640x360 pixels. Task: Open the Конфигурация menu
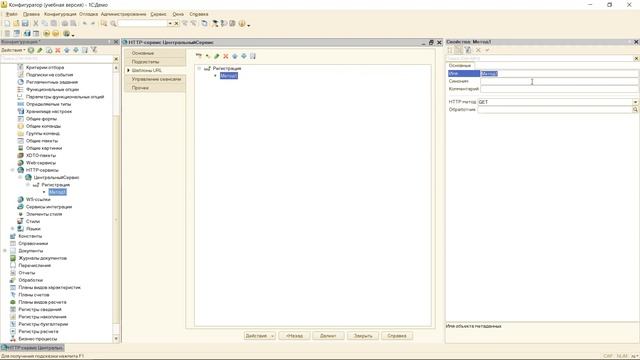tap(60, 14)
